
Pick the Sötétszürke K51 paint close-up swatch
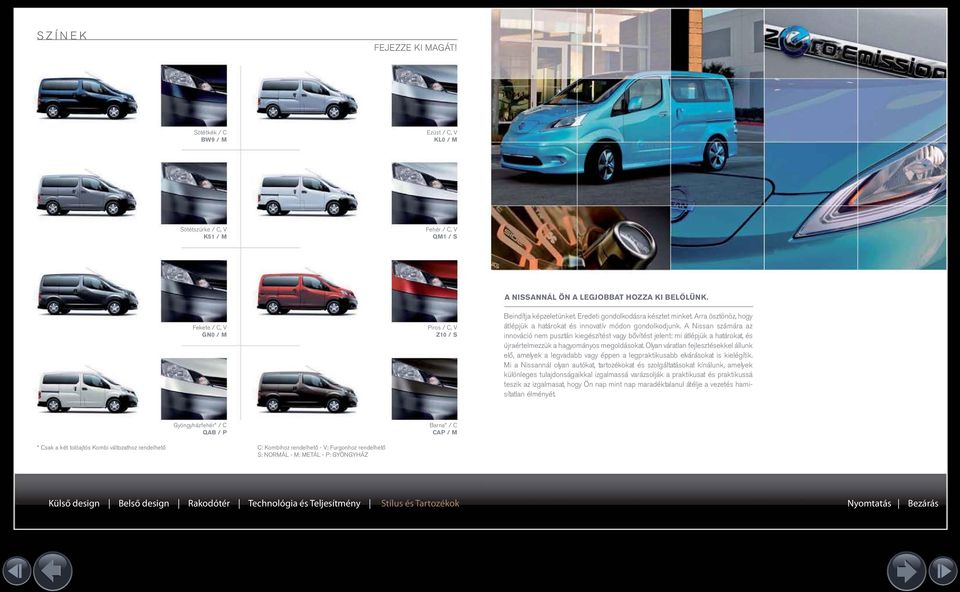tap(193, 193)
